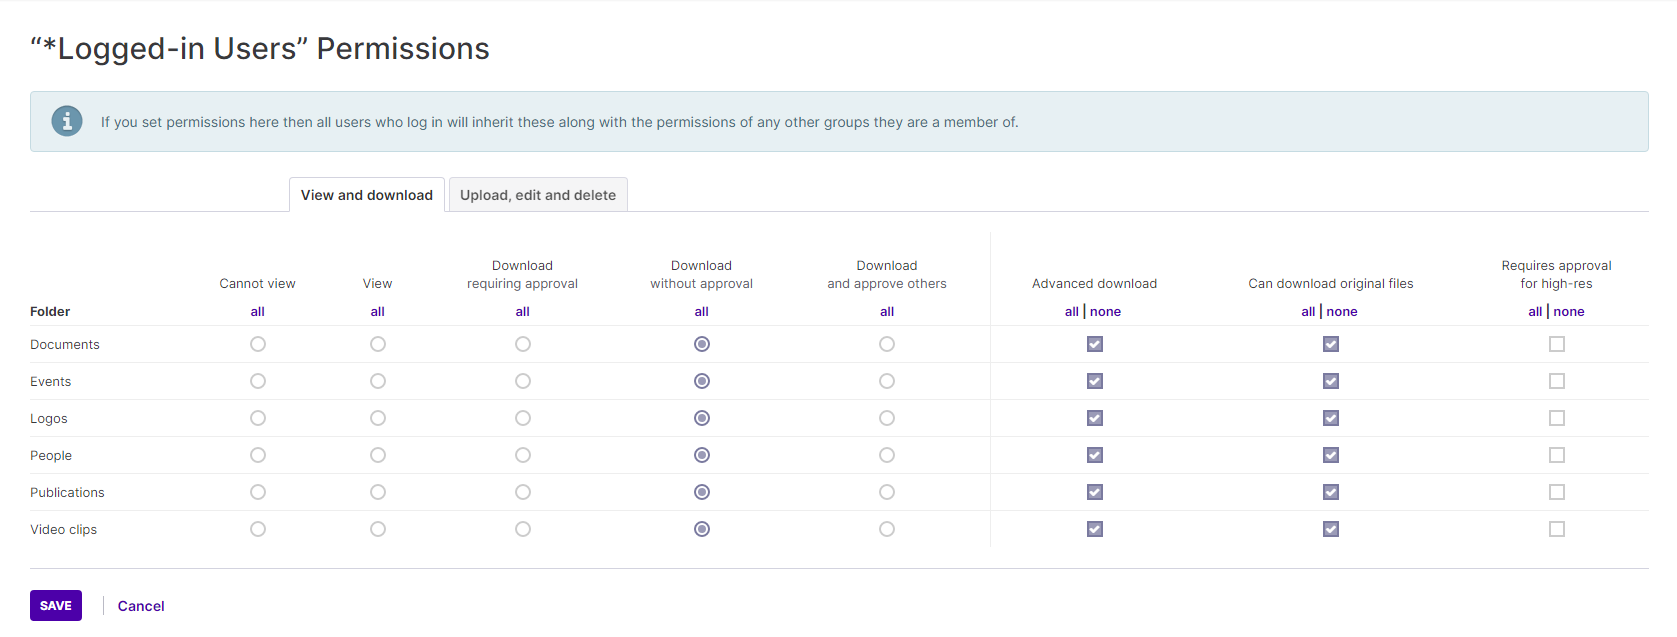Uncheck Advanced download for Video clips
1677x637 pixels.
point(1095,529)
